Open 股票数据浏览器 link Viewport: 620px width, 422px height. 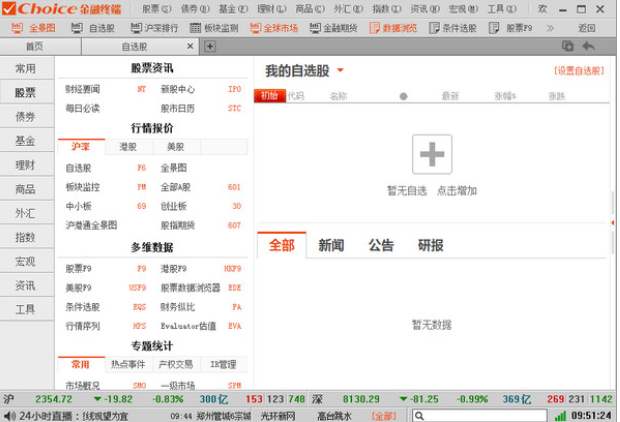tap(190, 288)
